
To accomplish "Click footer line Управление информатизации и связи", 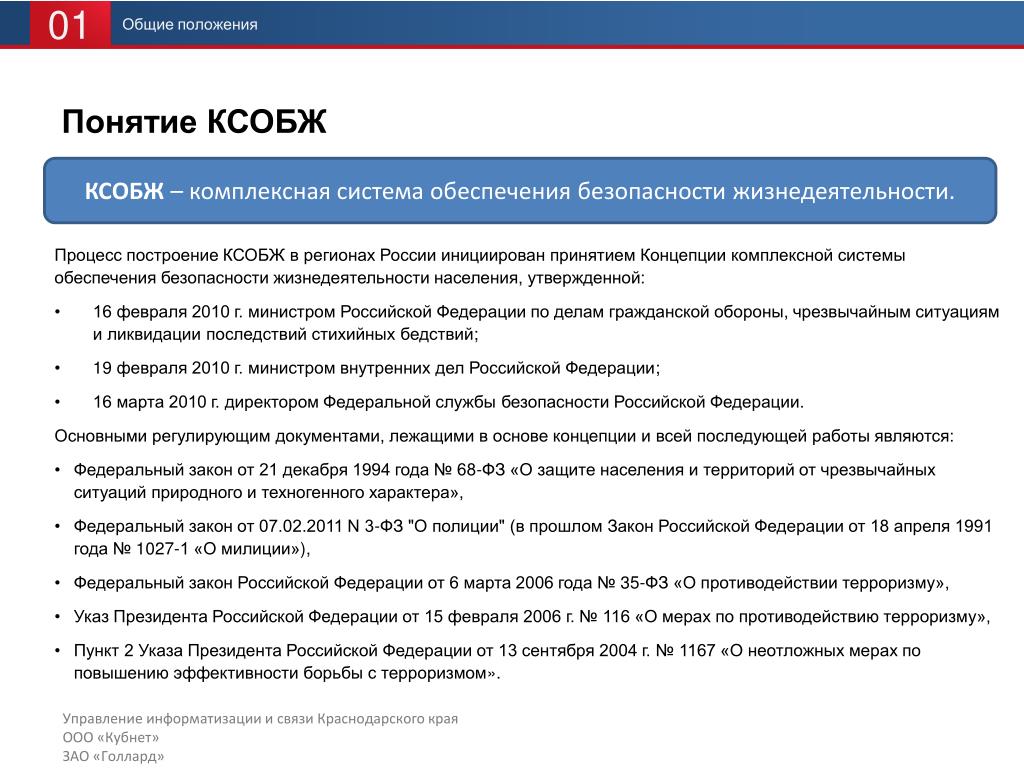I will pos(260,718).
